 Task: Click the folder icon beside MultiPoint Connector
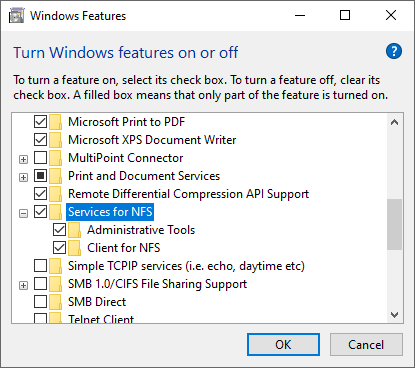[x=55, y=158]
